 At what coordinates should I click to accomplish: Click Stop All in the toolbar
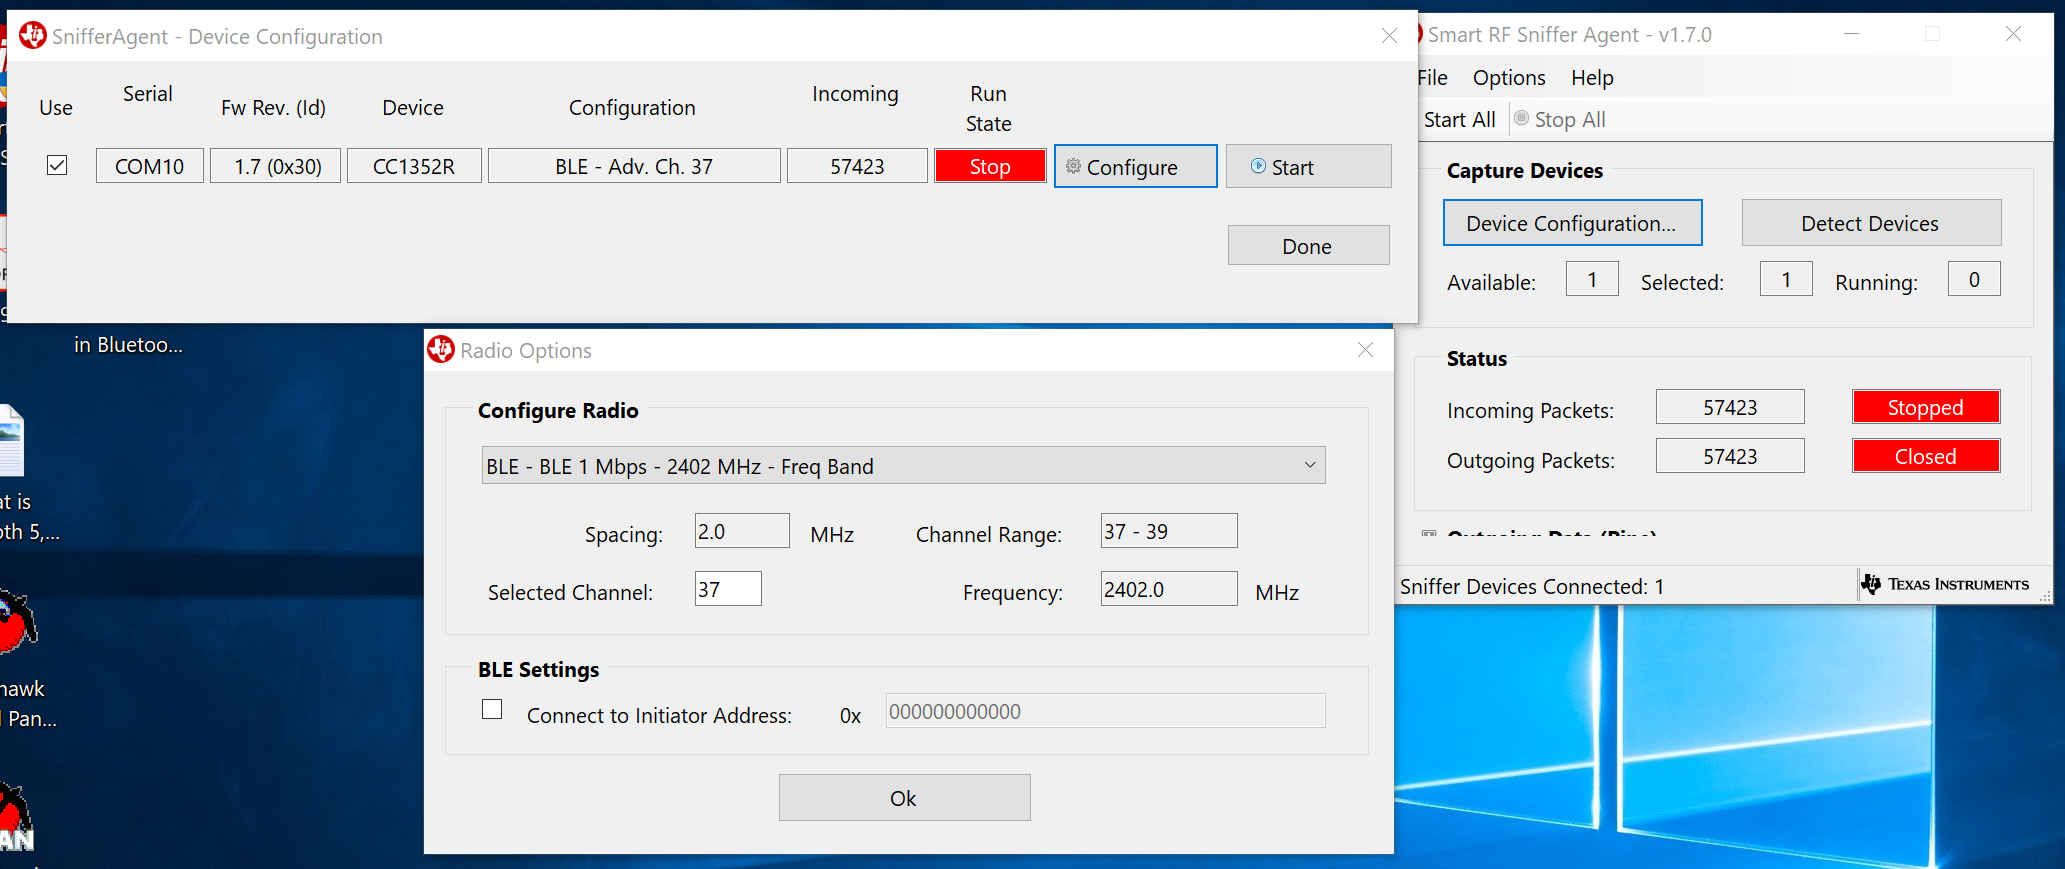pyautogui.click(x=1560, y=120)
